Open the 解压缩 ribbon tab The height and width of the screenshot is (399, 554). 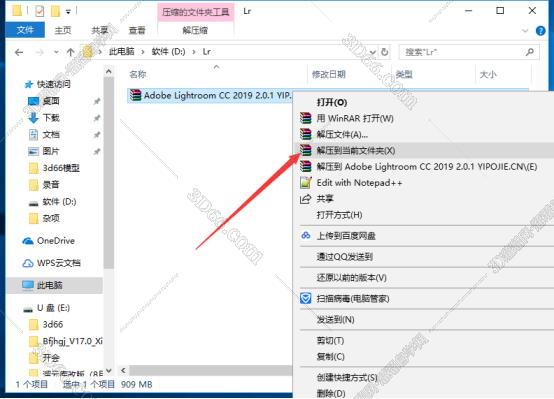[x=195, y=30]
